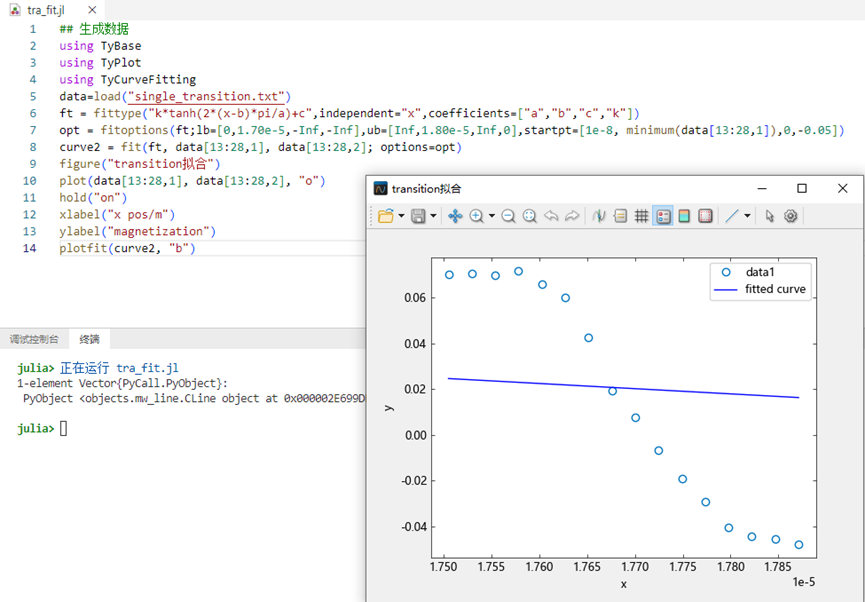Open figure settings gear icon
The height and width of the screenshot is (602, 865).
(x=791, y=216)
